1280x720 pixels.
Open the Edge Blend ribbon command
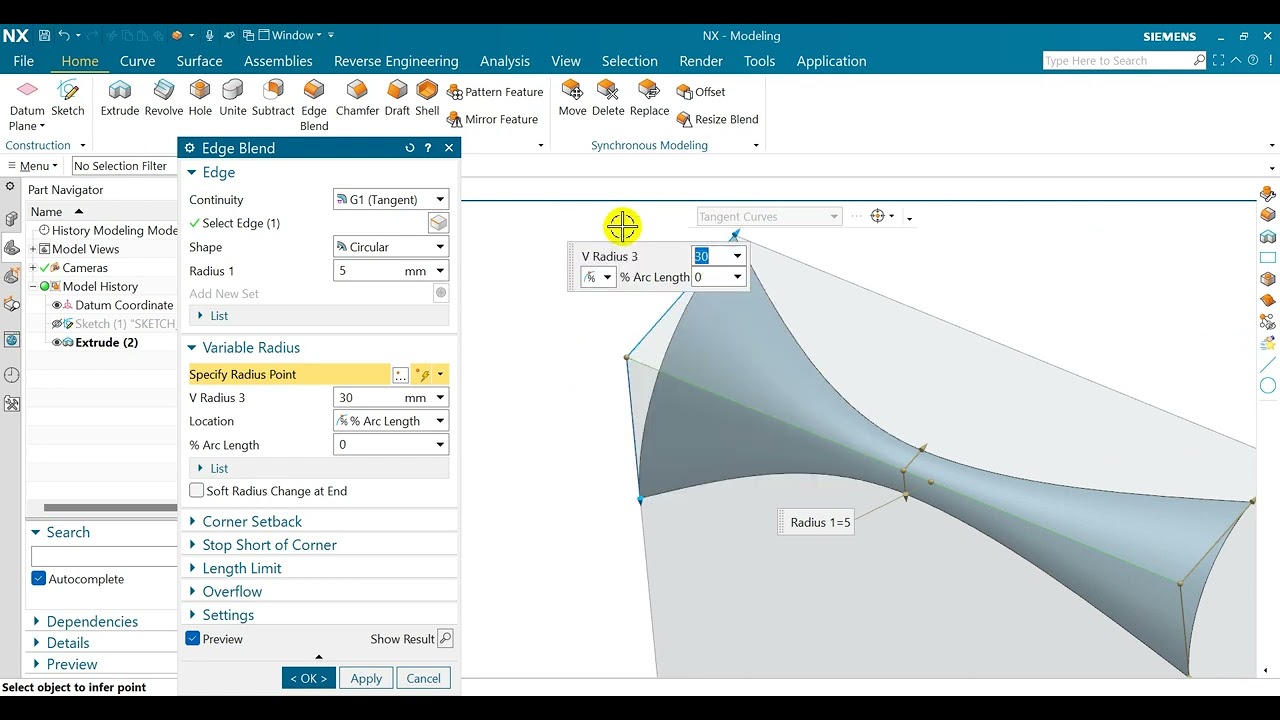point(314,105)
